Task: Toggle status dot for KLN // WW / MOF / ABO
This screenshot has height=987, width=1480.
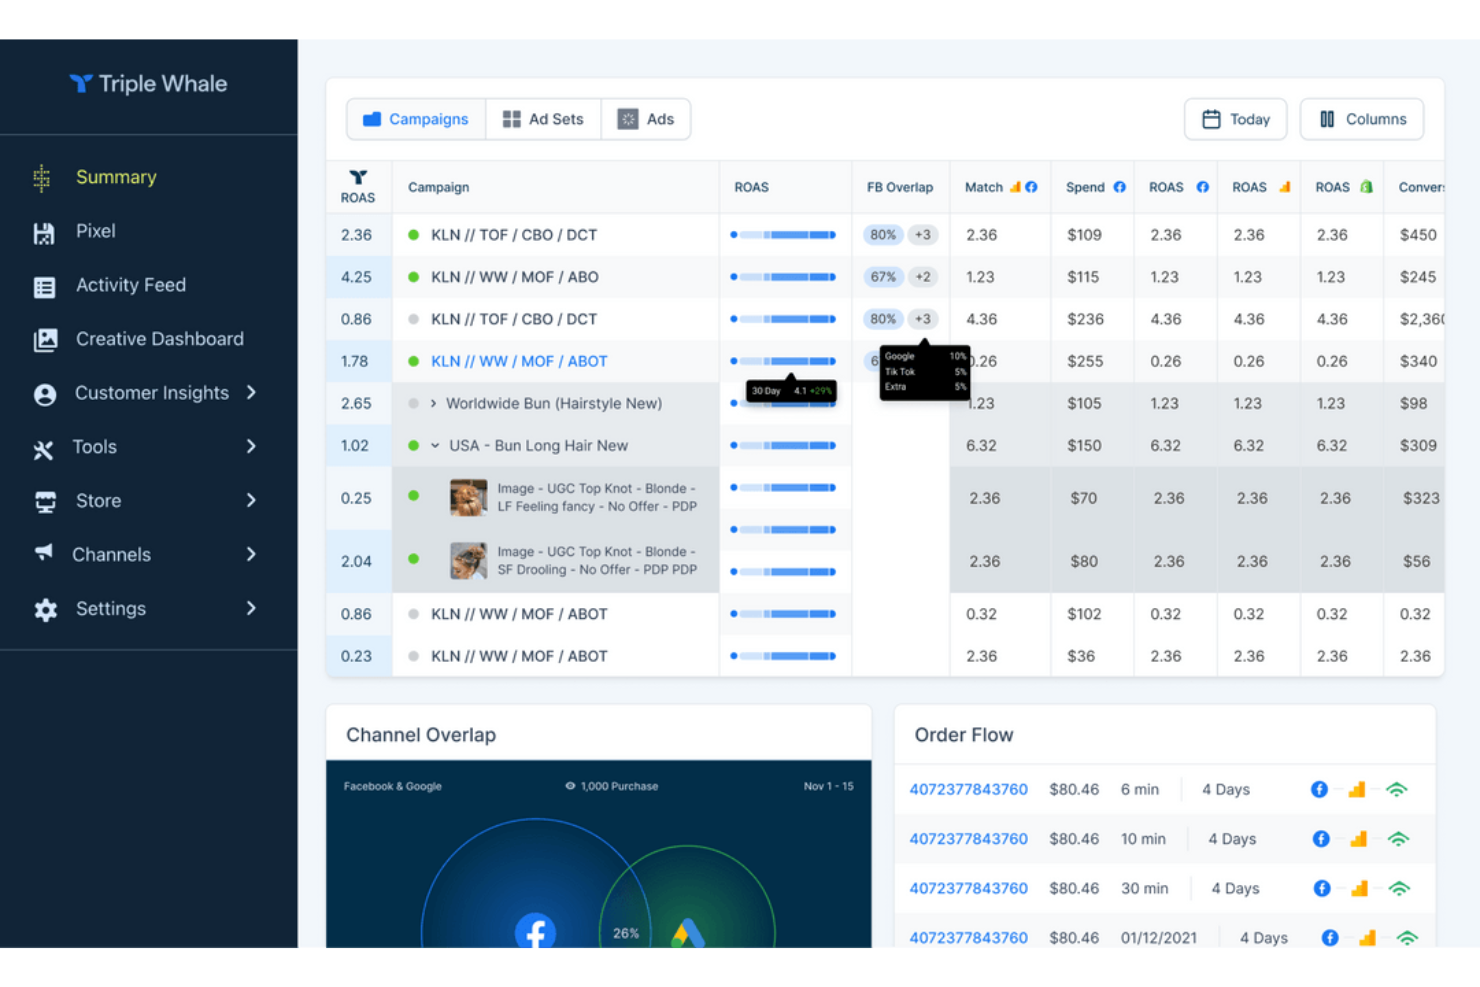Action: point(413,277)
